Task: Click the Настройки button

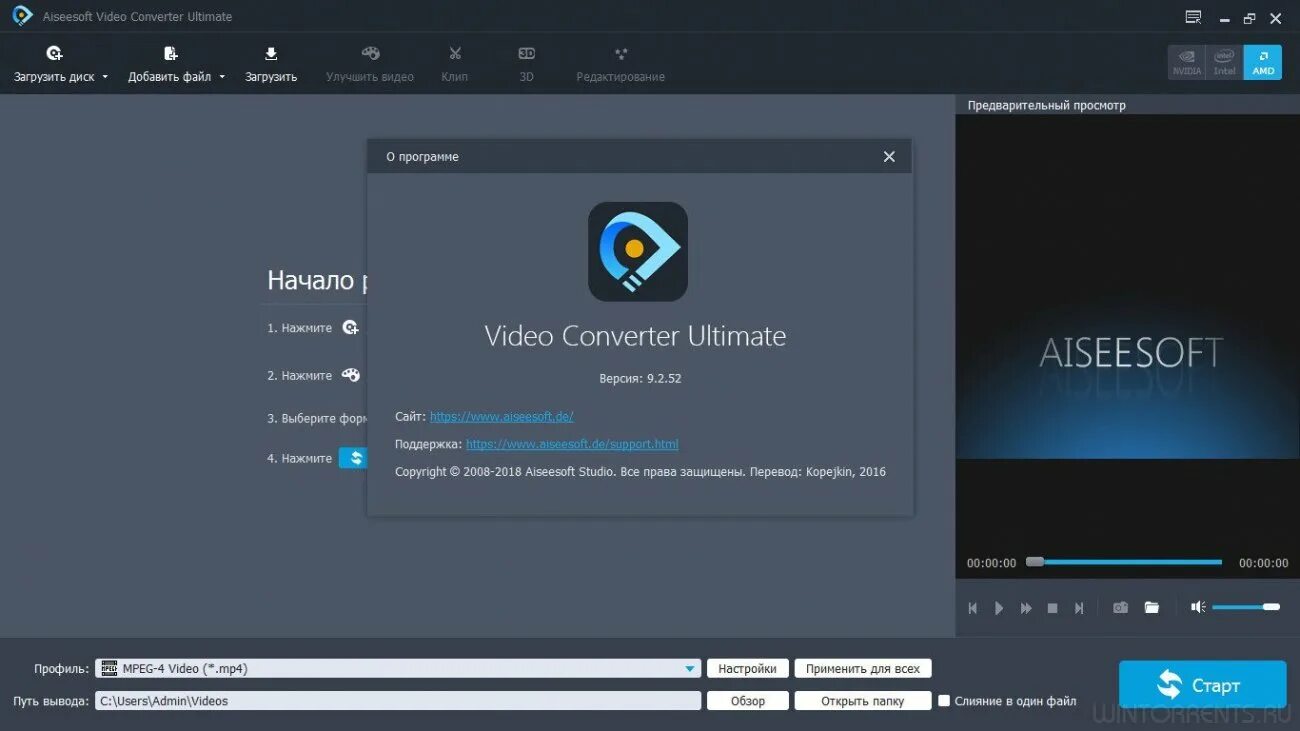Action: click(x=748, y=669)
